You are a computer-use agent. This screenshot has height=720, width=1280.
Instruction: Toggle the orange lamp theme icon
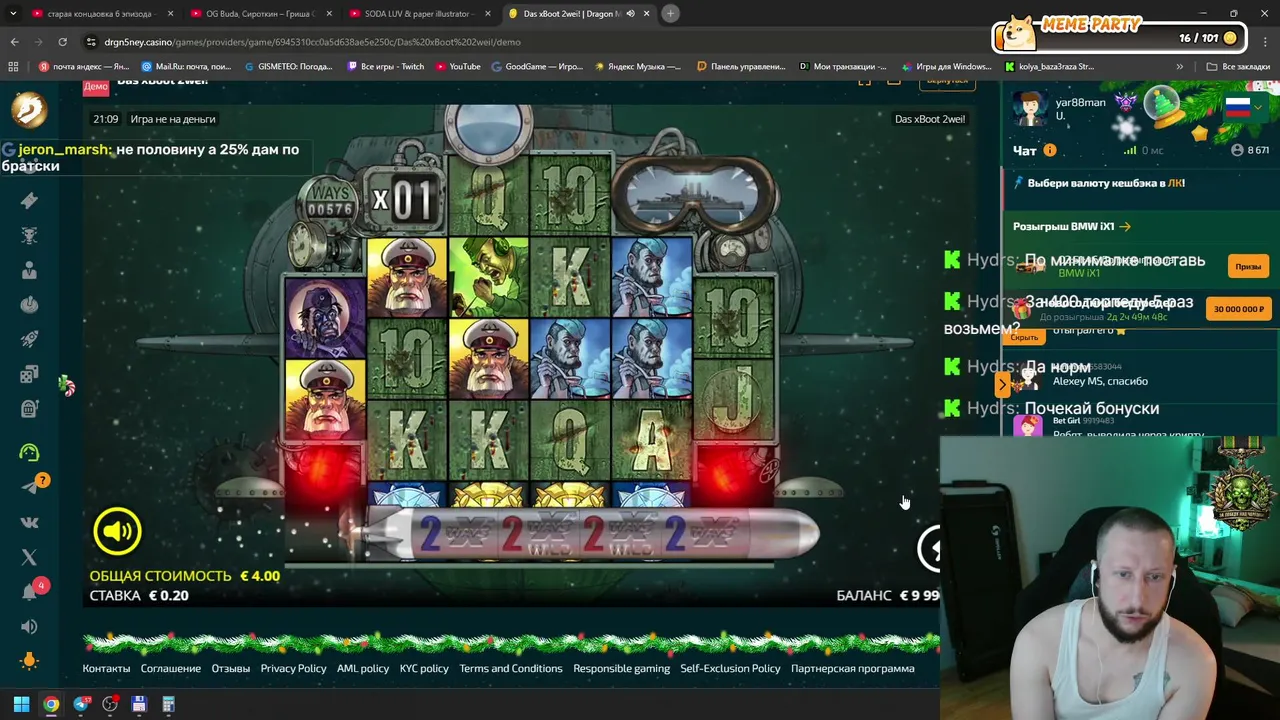[x=29, y=661]
